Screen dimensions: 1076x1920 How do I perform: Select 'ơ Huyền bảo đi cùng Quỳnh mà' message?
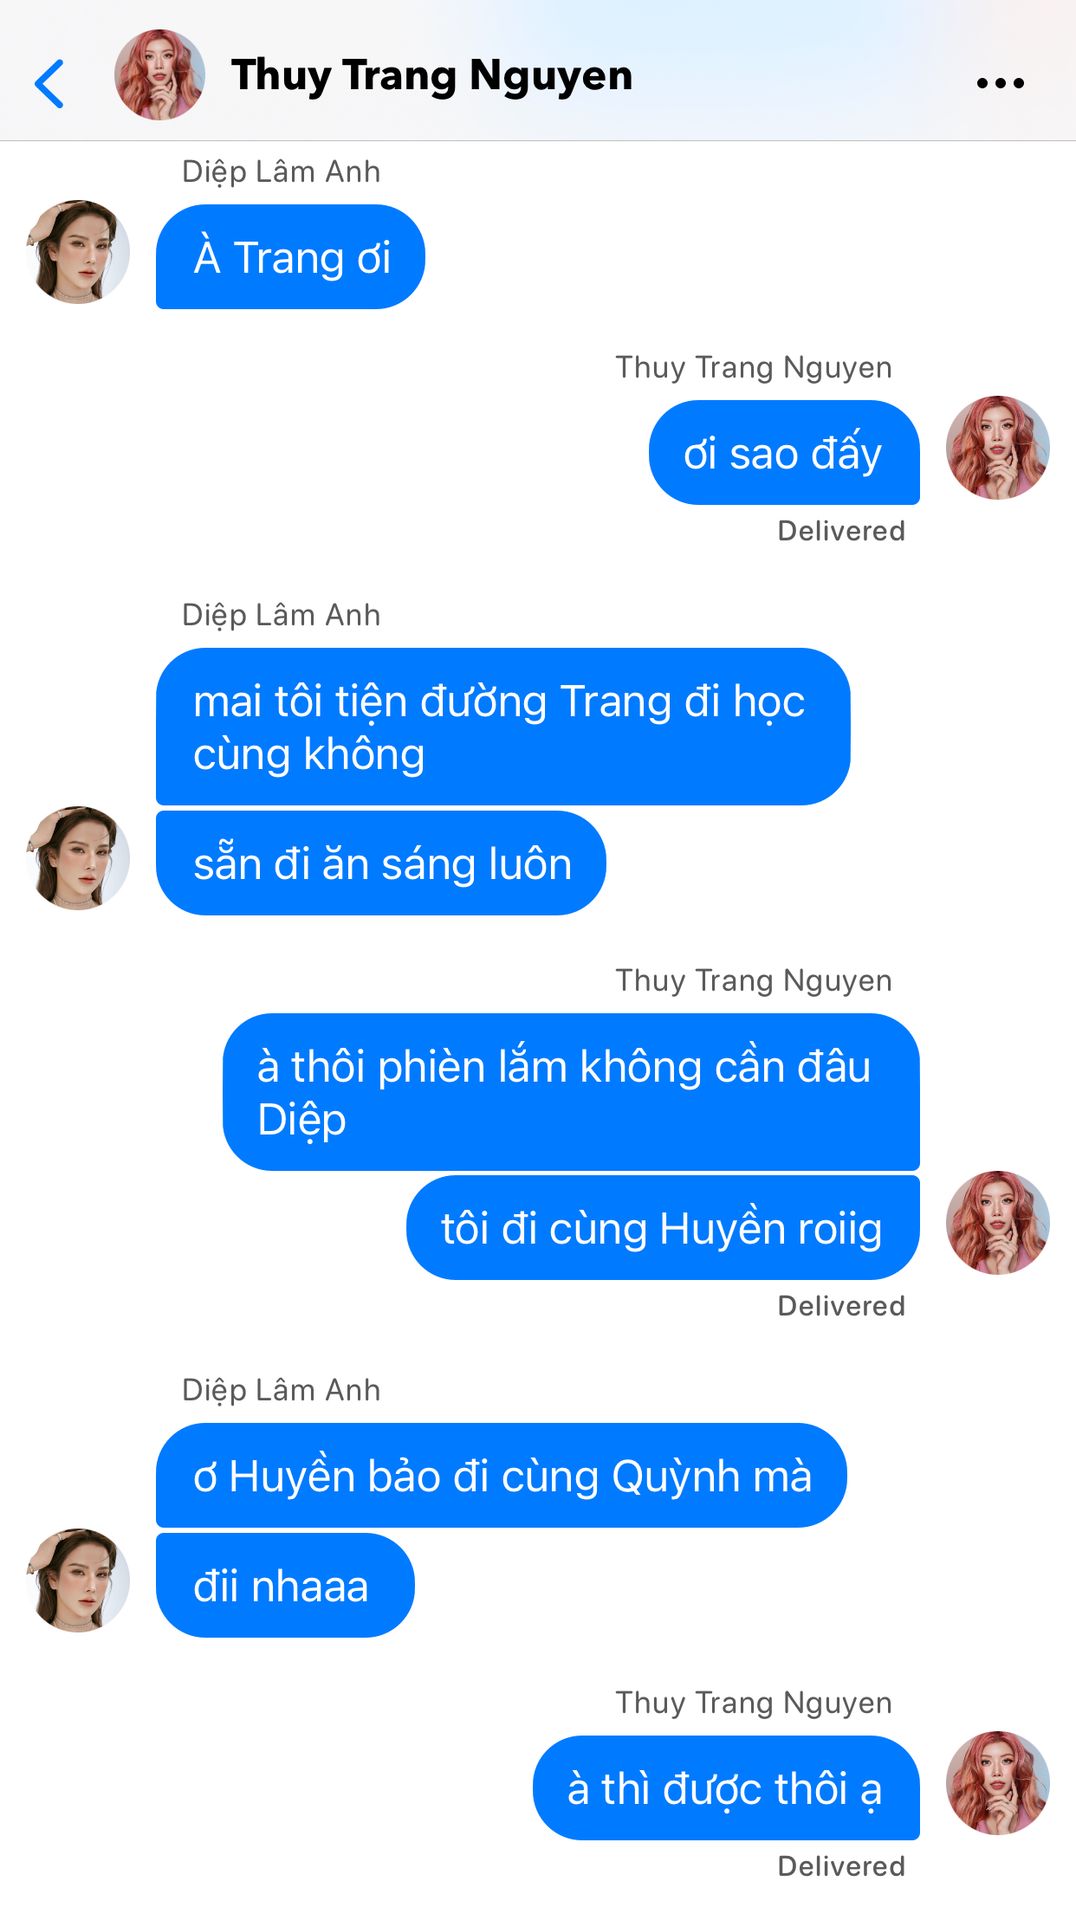(501, 1475)
